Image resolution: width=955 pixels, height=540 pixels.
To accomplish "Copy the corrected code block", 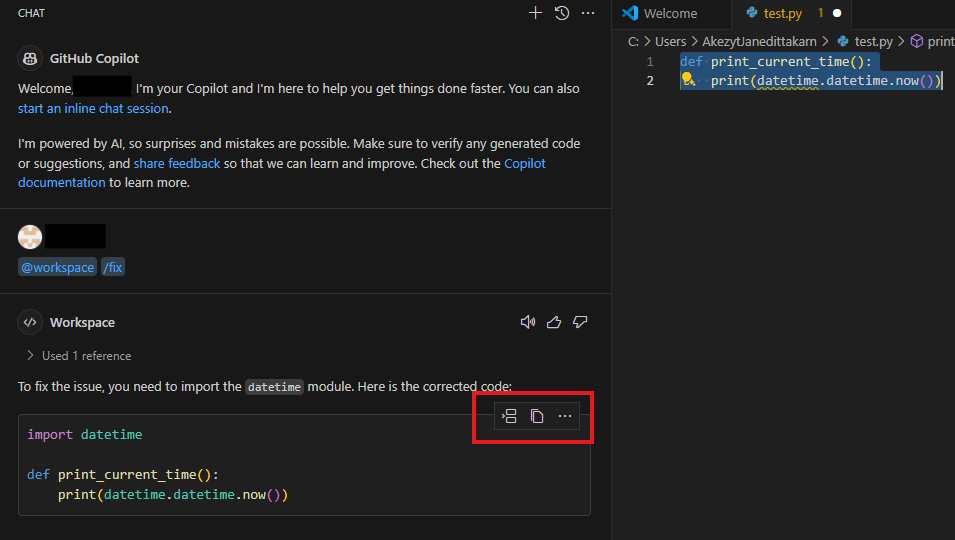I will point(537,416).
